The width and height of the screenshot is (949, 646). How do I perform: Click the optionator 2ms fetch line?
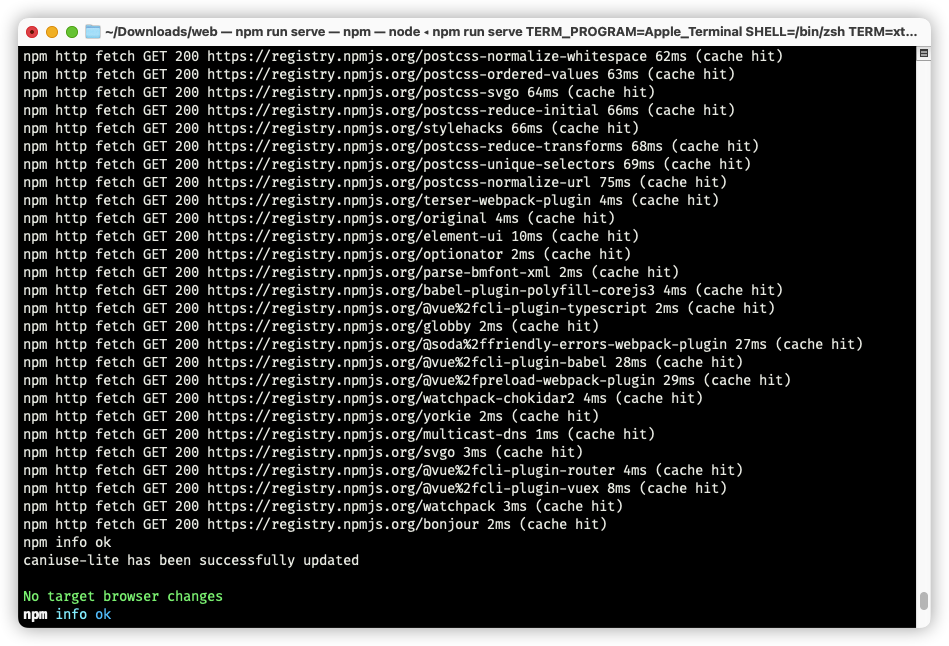click(327, 254)
